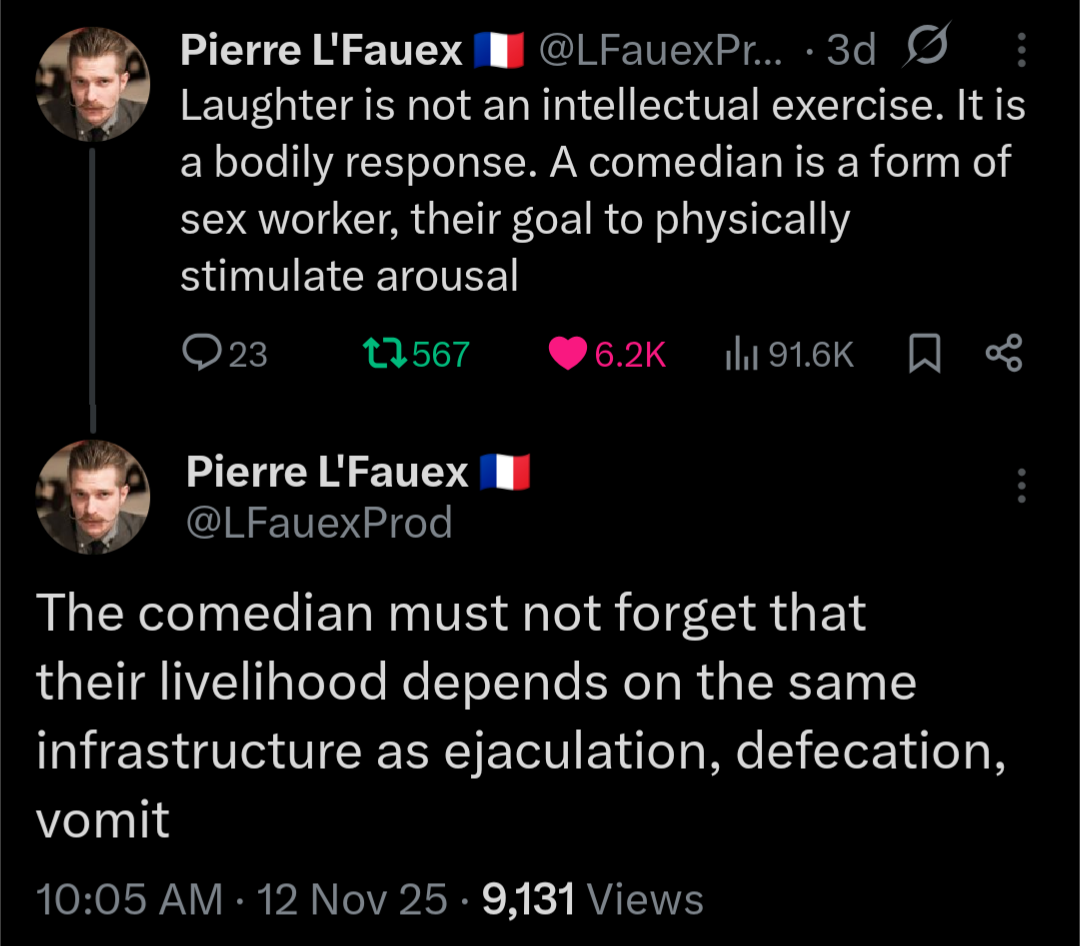Open the three-dot menu on second tweet
This screenshot has width=1080, height=946.
[x=1020, y=485]
